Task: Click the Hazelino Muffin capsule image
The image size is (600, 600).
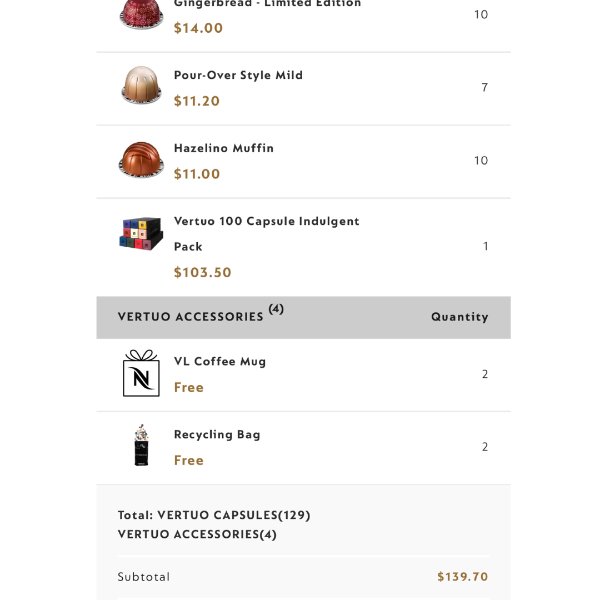Action: point(141,159)
